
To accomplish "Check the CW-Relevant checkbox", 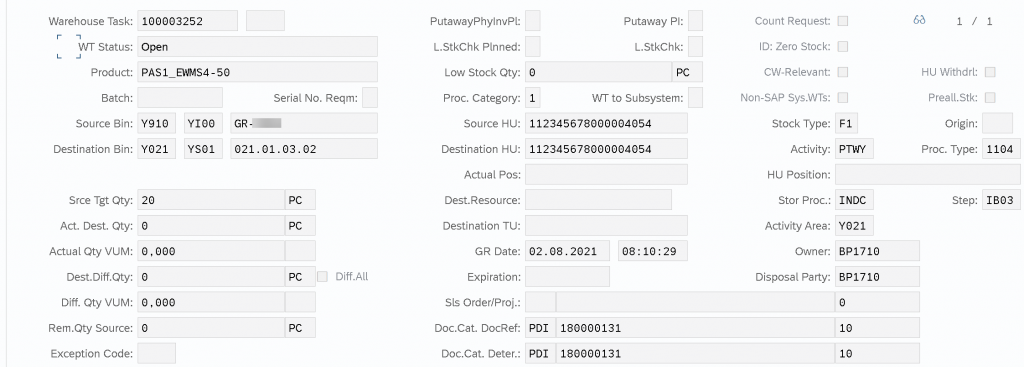I will (x=843, y=72).
